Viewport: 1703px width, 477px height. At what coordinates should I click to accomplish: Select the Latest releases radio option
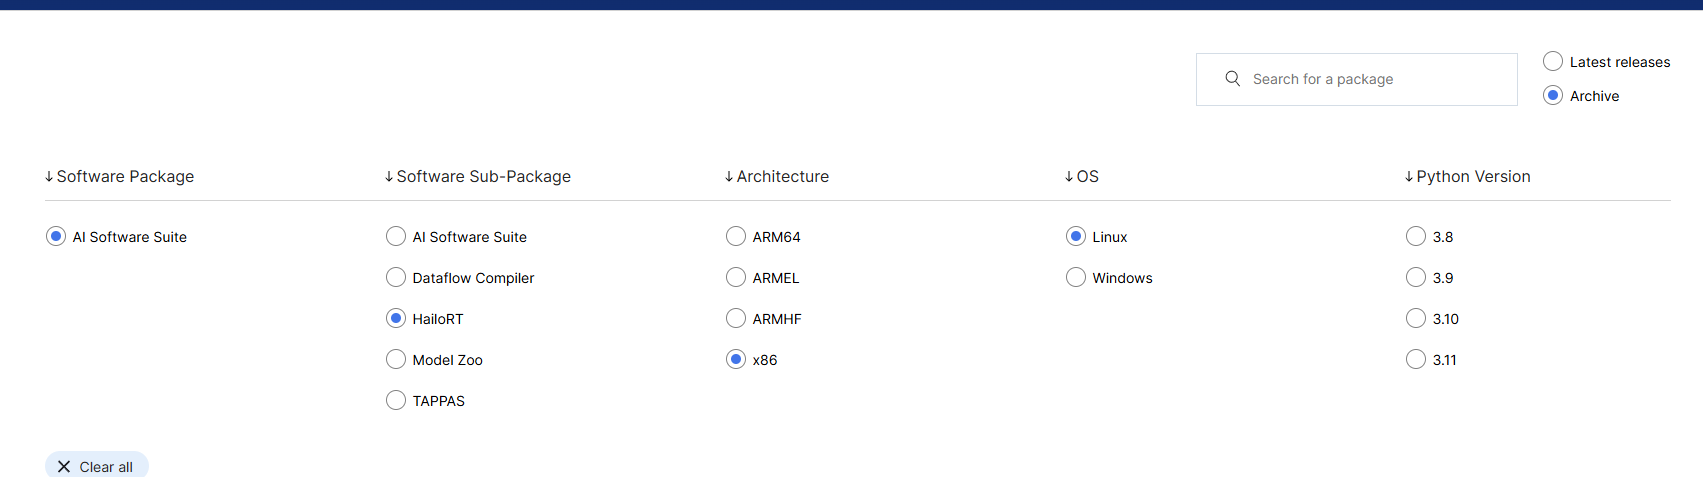(x=1553, y=62)
